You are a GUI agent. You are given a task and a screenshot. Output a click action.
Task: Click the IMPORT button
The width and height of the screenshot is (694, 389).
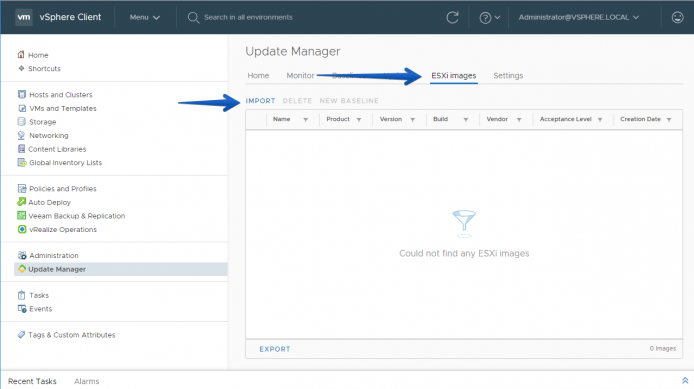click(260, 101)
